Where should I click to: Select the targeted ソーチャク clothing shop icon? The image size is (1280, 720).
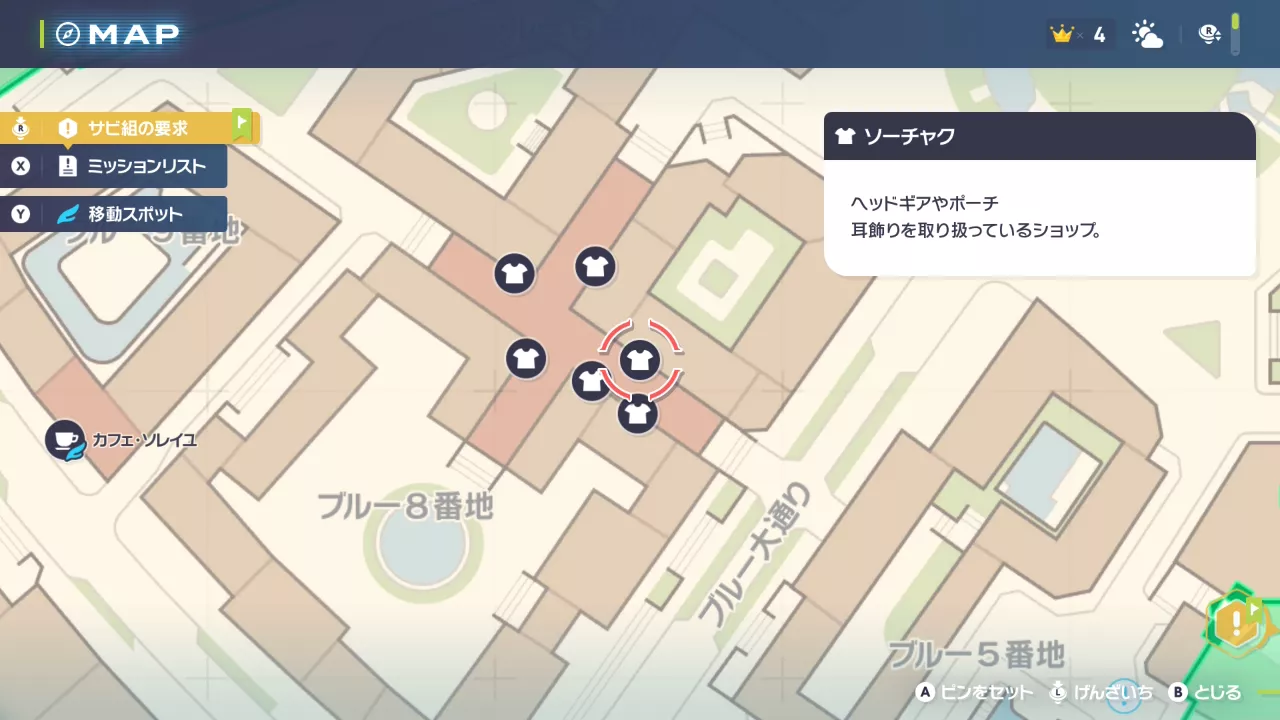640,360
